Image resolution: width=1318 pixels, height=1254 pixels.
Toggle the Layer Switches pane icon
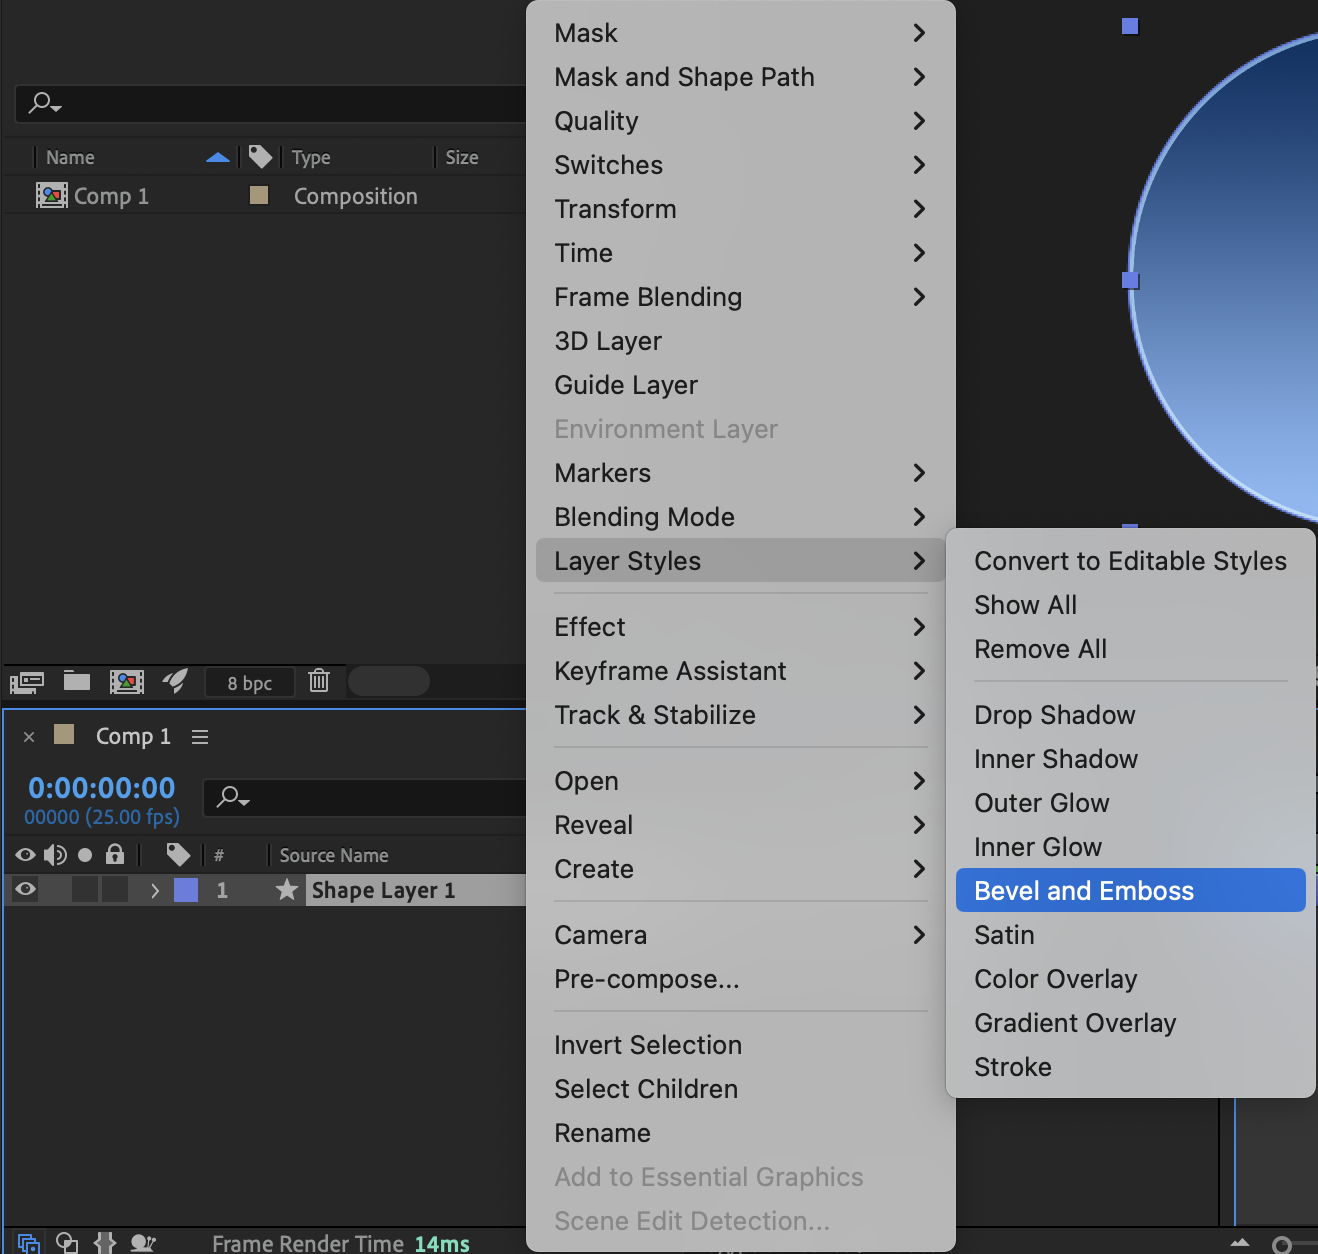click(28, 1243)
